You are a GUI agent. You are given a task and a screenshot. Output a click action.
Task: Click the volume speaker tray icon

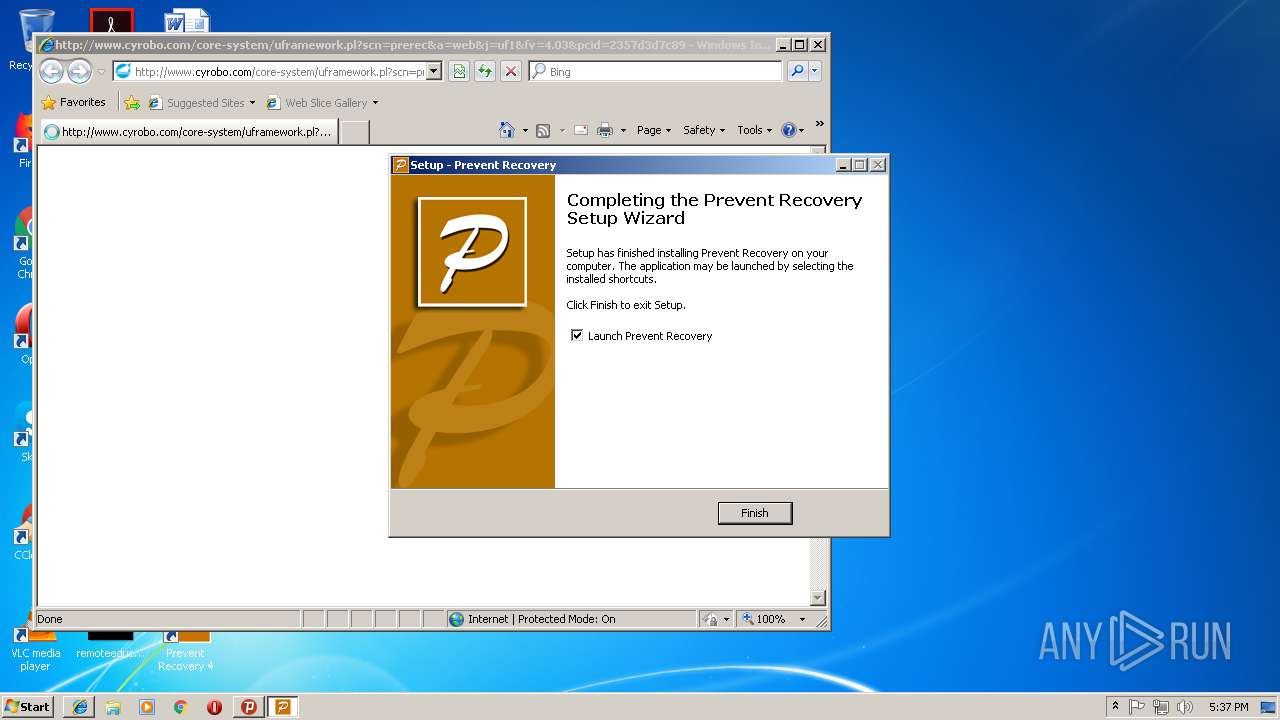click(1185, 707)
